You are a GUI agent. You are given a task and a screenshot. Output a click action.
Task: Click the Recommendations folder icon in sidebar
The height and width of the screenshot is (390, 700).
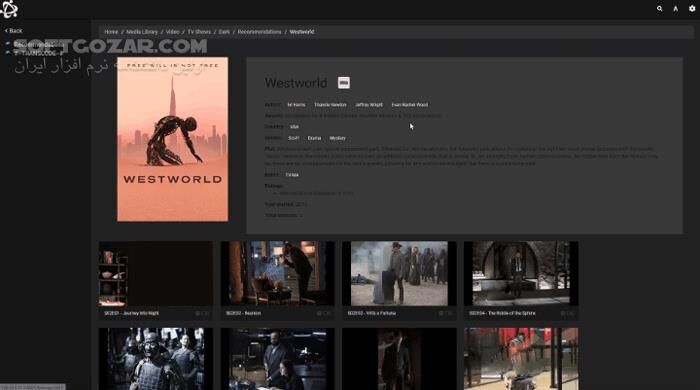pyautogui.click(x=8, y=44)
